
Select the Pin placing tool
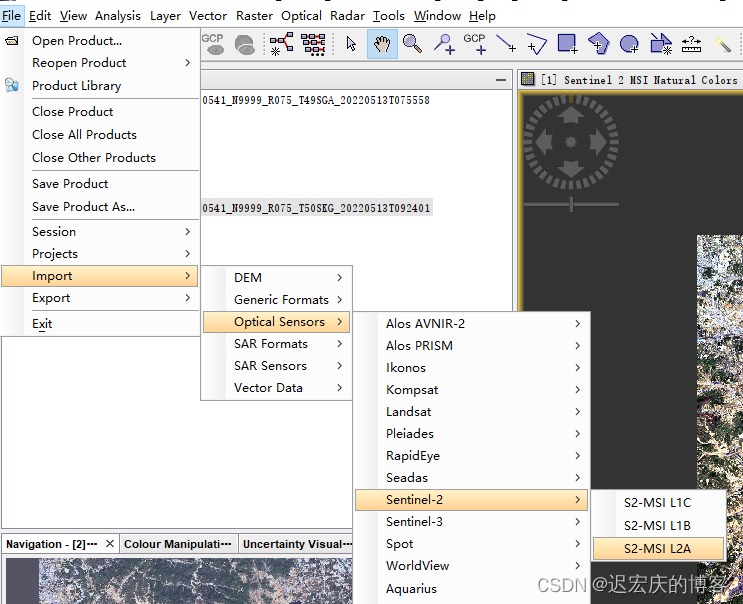(444, 44)
